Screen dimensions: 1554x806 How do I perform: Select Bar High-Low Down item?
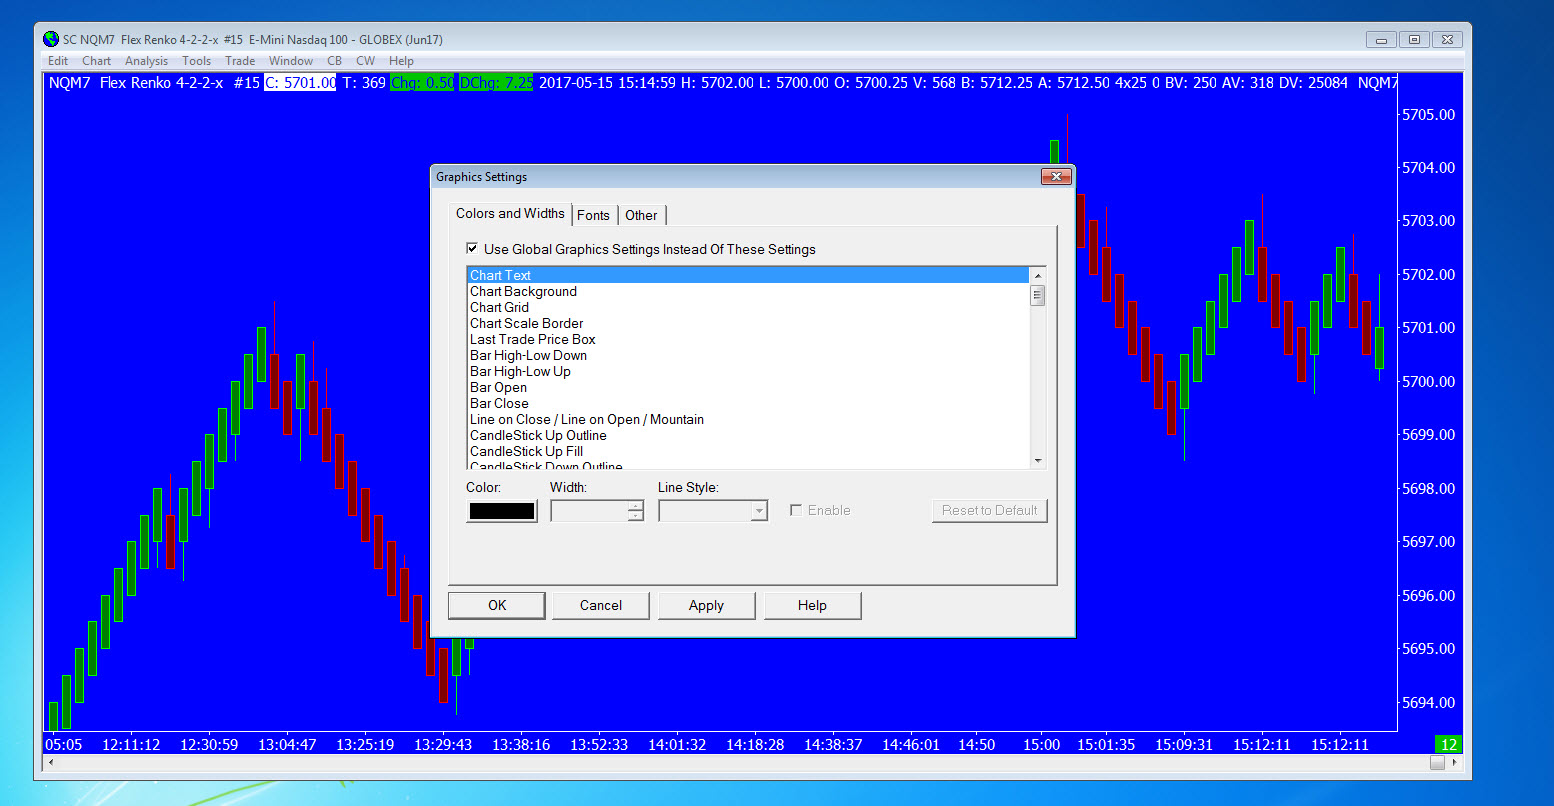click(x=748, y=355)
